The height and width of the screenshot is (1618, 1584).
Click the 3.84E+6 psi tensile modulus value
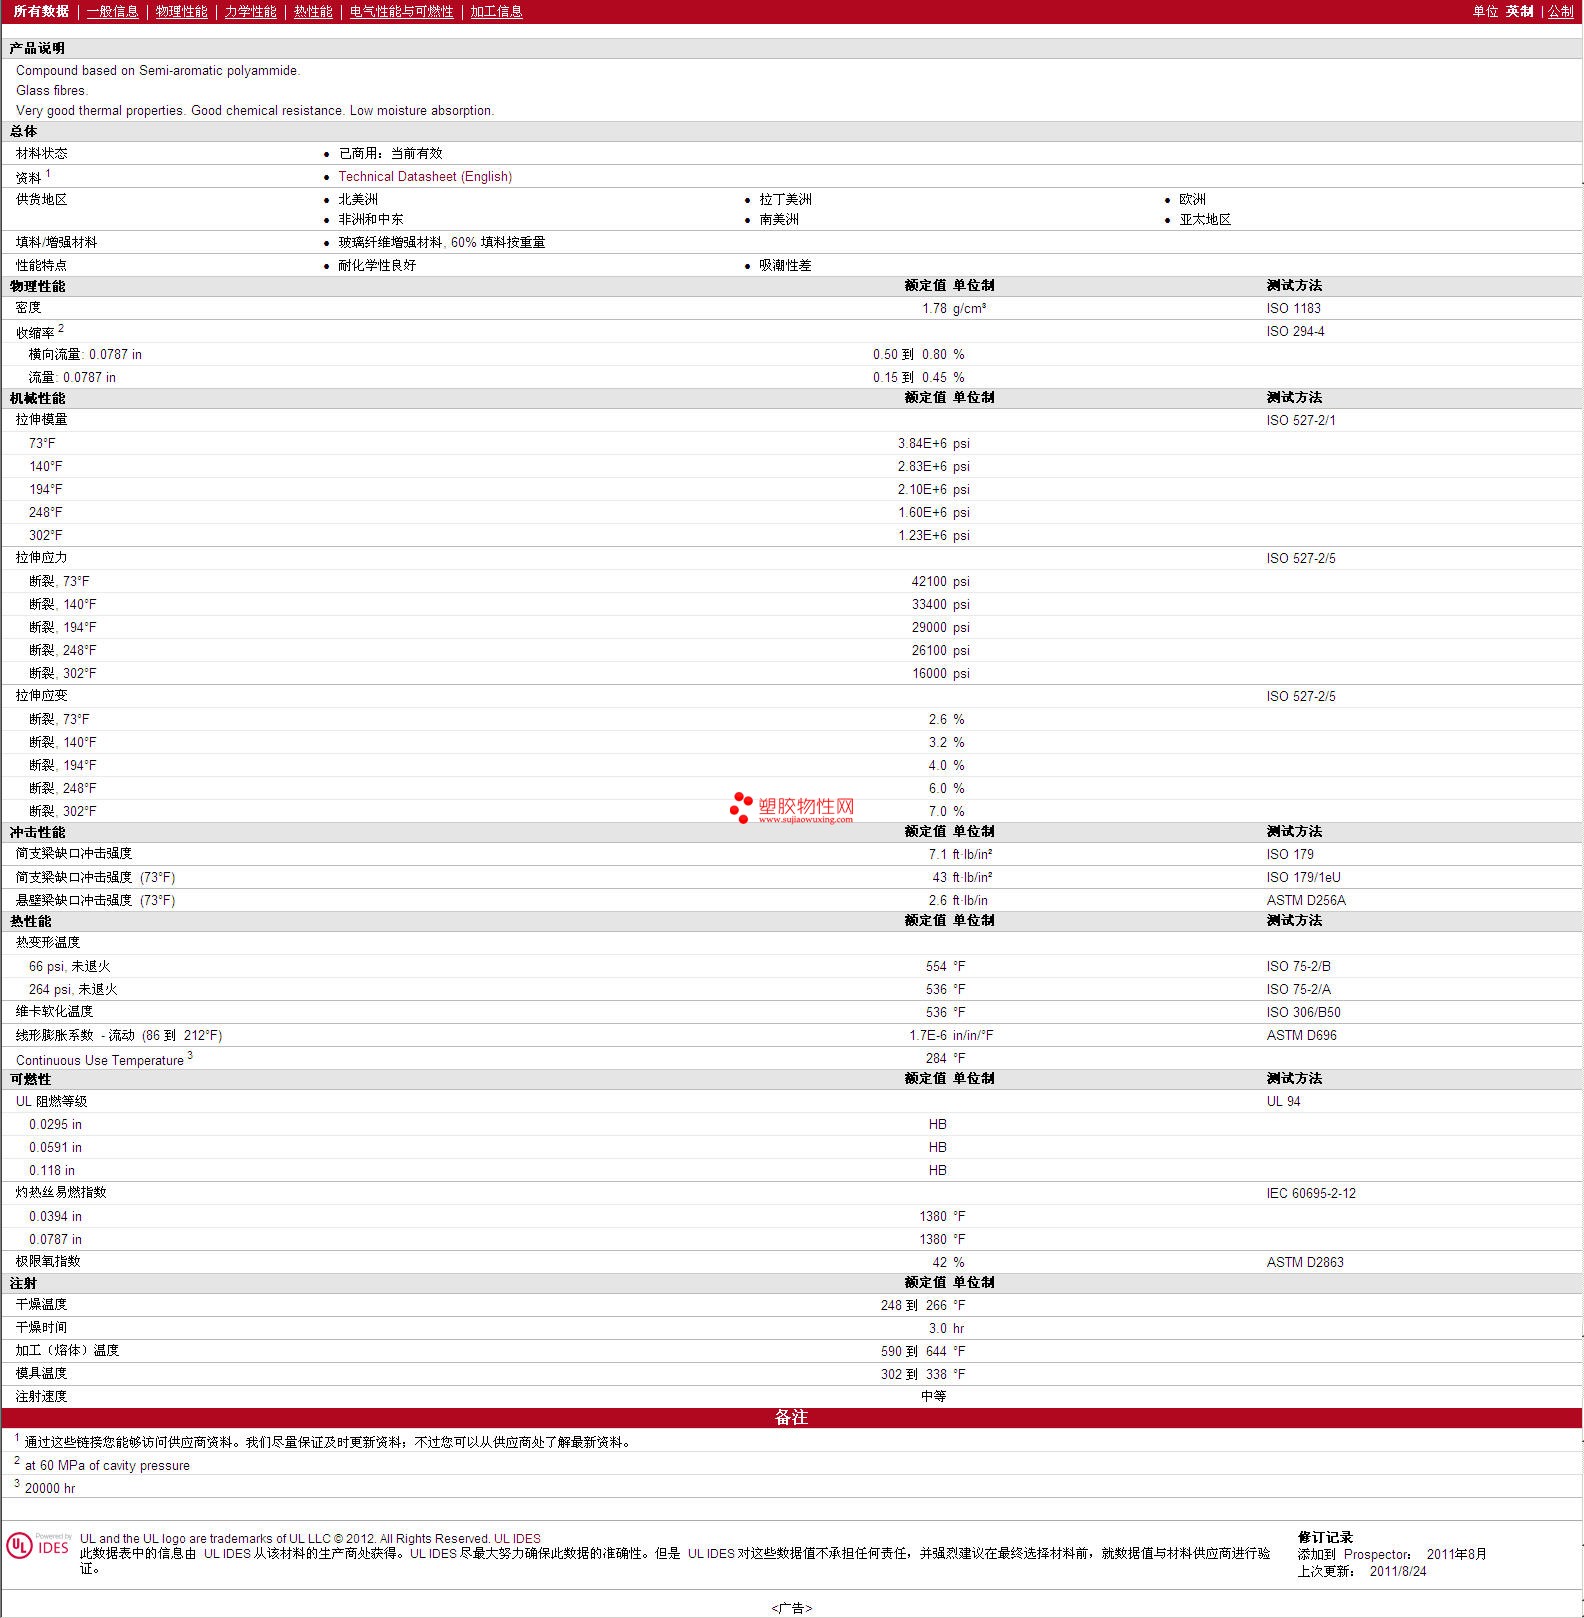933,443
